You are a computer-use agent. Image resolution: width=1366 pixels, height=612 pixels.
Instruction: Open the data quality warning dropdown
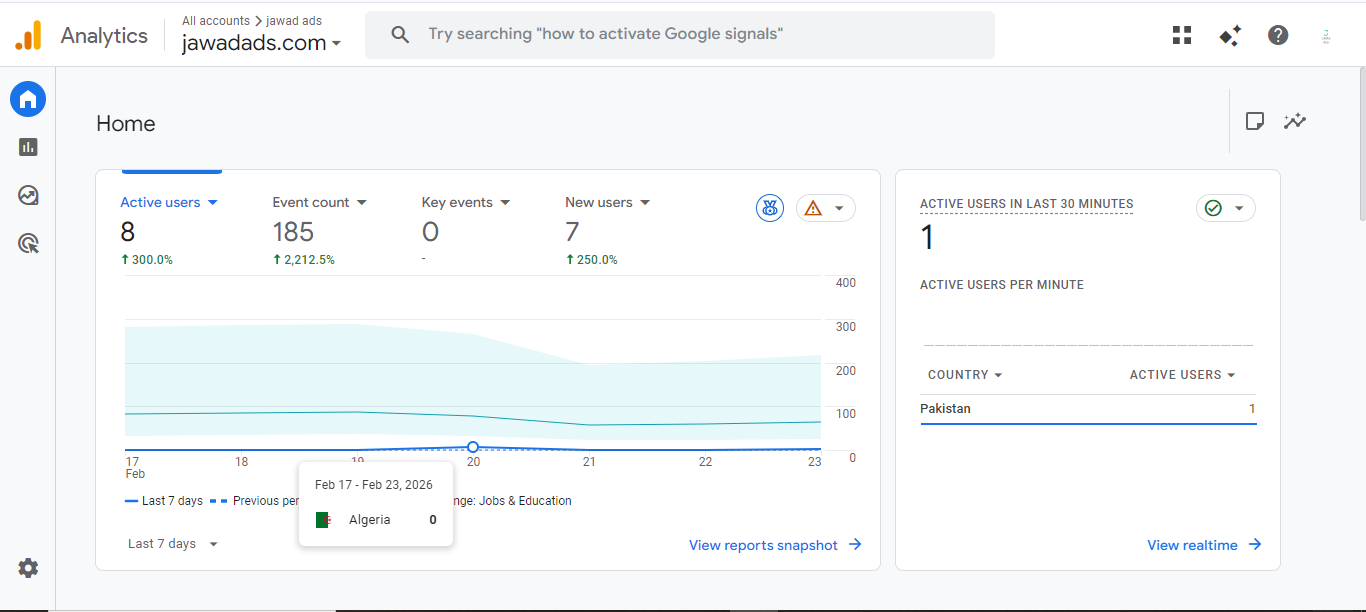(826, 208)
